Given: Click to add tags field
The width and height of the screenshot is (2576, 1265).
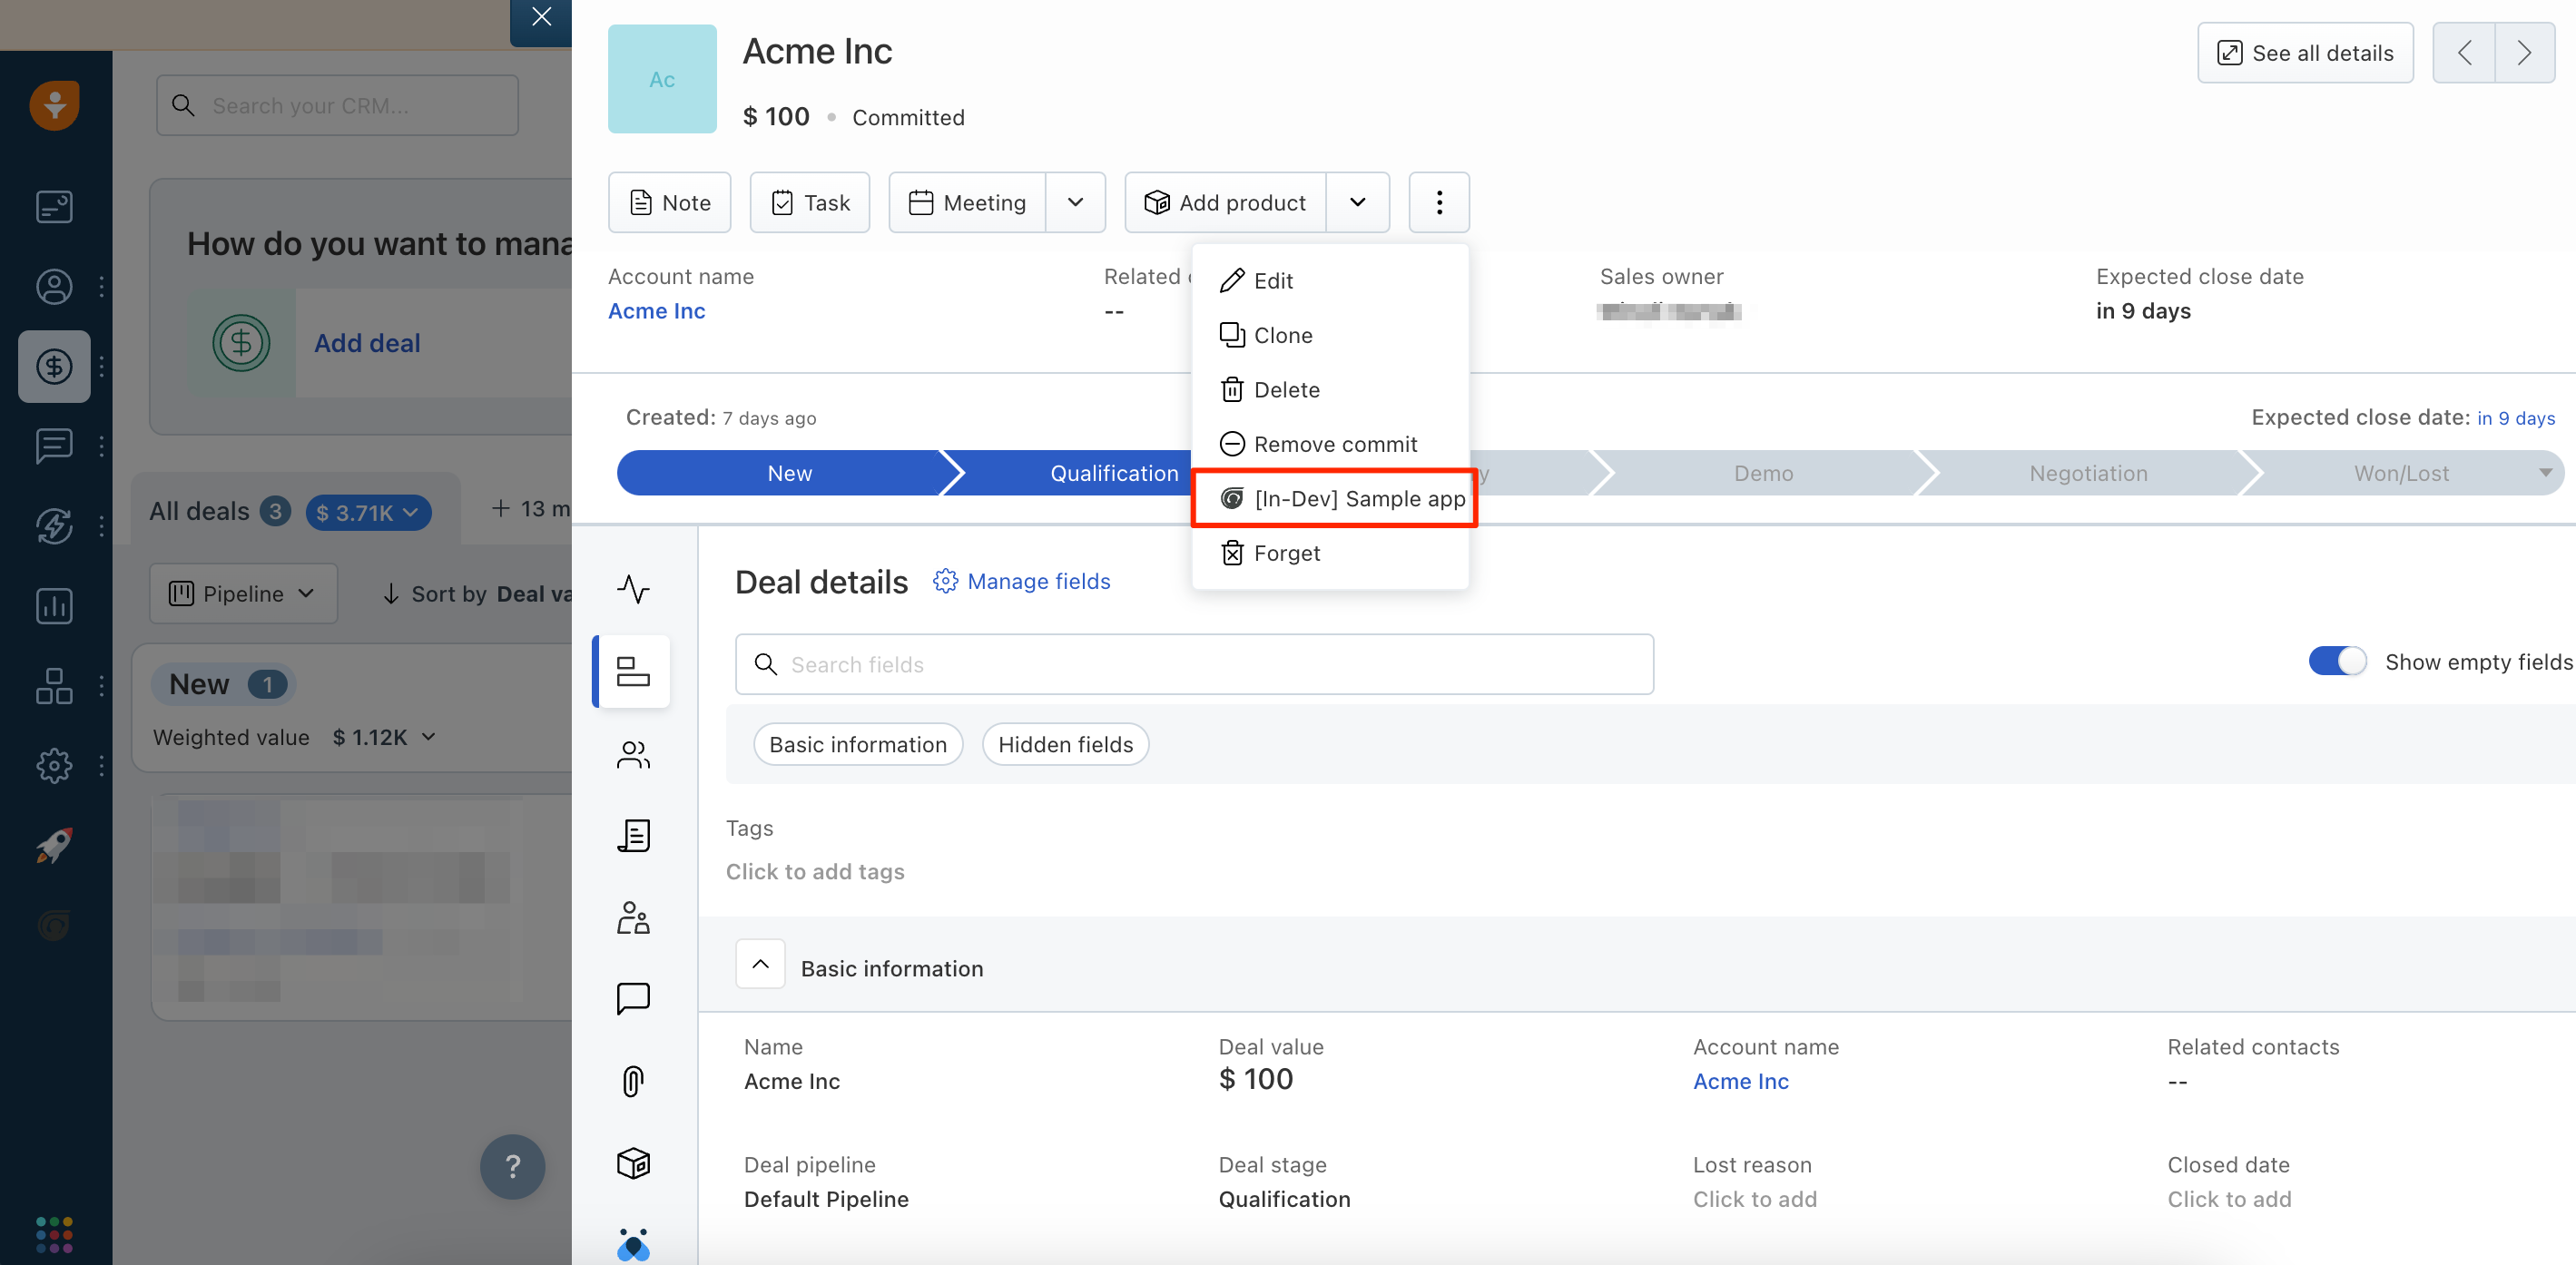Looking at the screenshot, I should 815,871.
